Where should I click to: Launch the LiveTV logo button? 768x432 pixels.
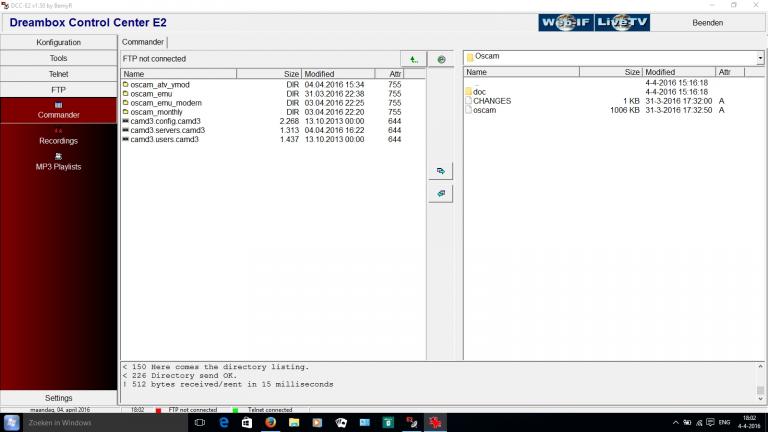point(621,22)
